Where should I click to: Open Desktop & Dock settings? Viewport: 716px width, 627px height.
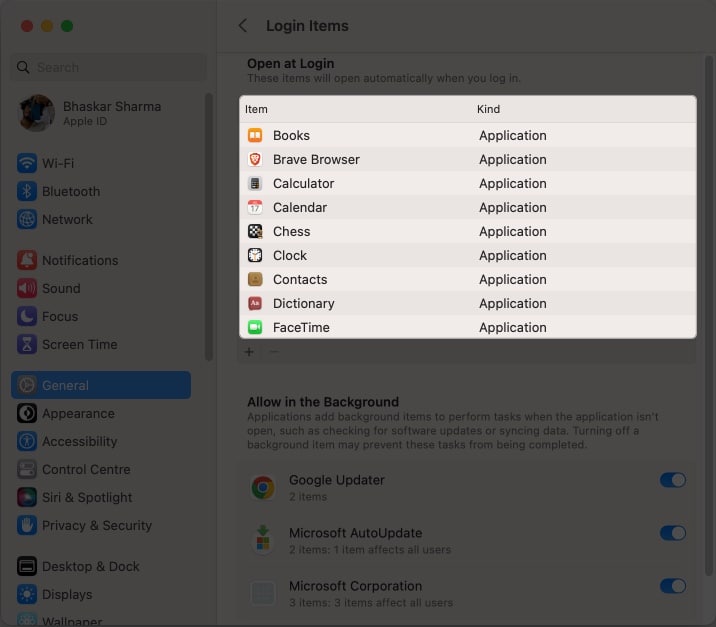click(x=101, y=566)
